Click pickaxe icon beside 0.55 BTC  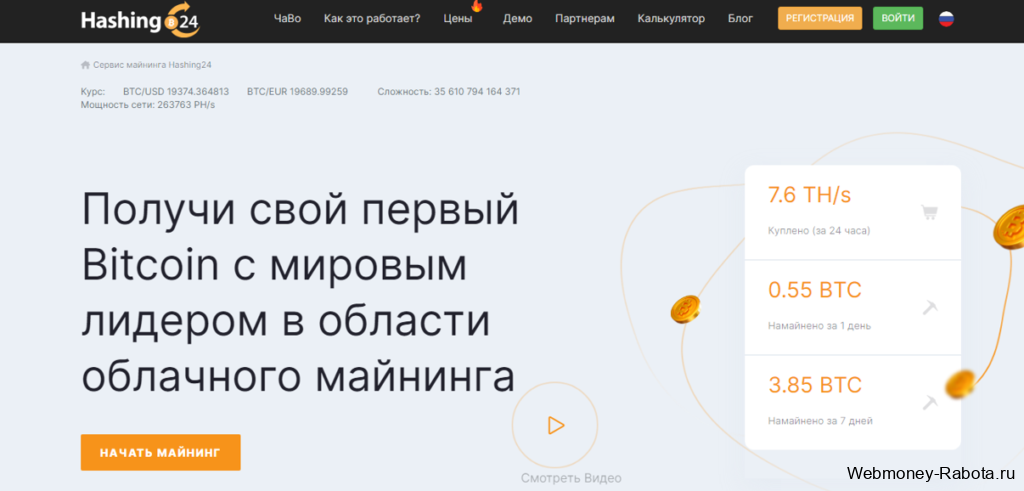(x=929, y=307)
